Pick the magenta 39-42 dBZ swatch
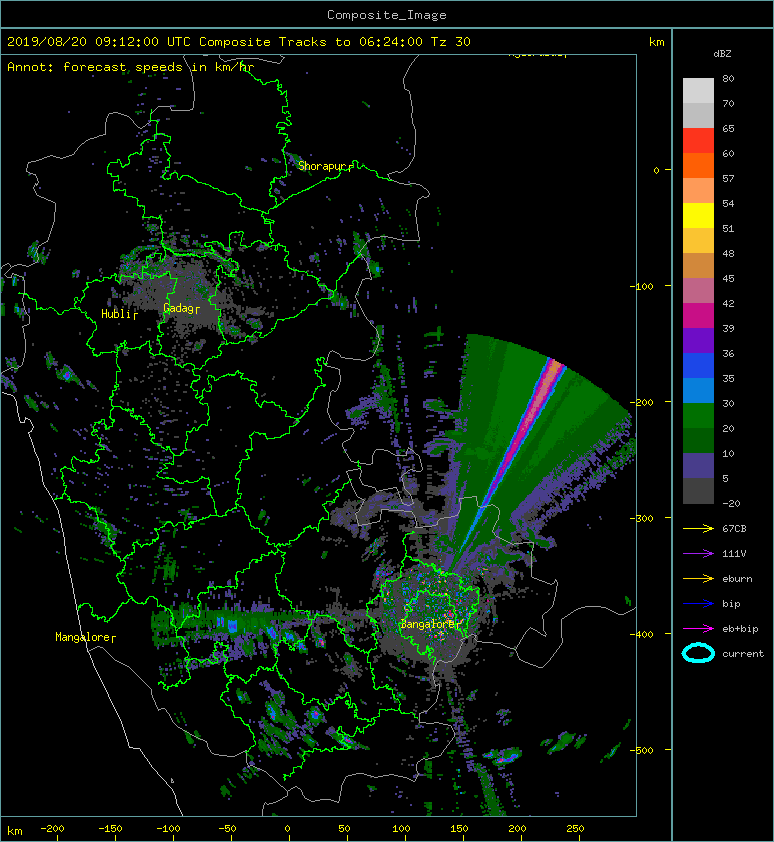774x842 pixels. 698,316
